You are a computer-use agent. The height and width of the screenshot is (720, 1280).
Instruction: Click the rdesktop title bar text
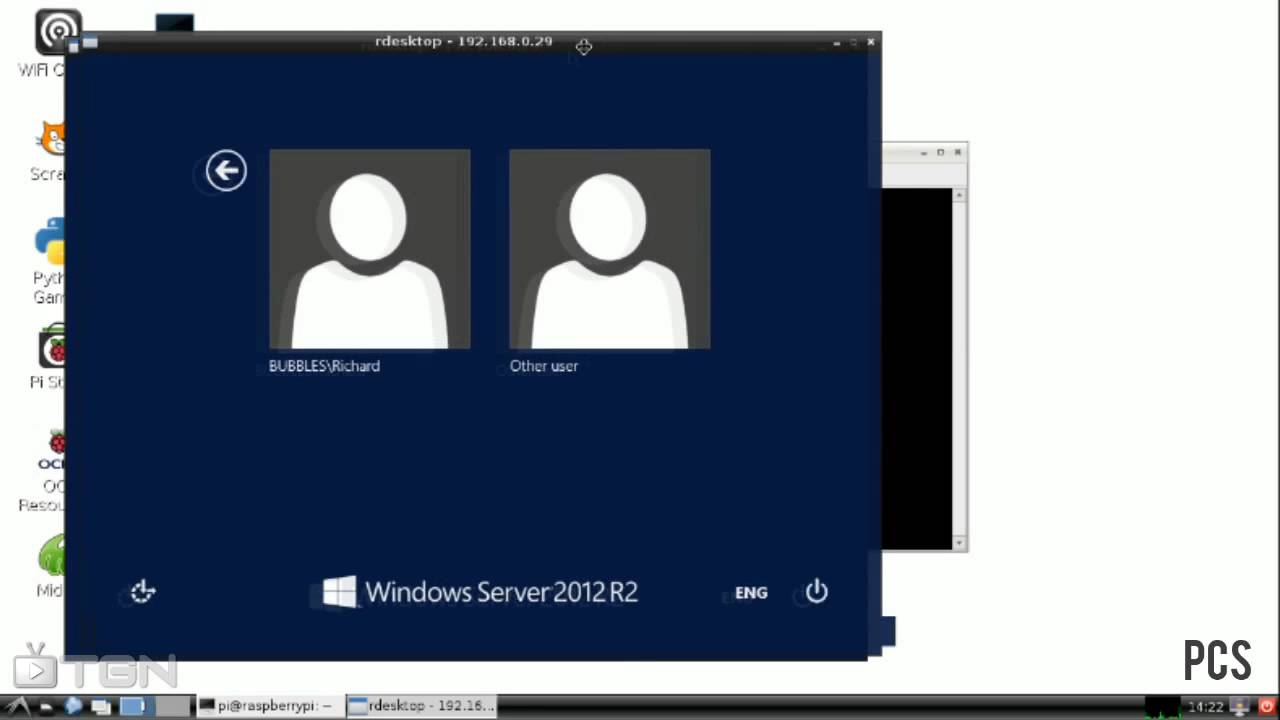click(464, 41)
